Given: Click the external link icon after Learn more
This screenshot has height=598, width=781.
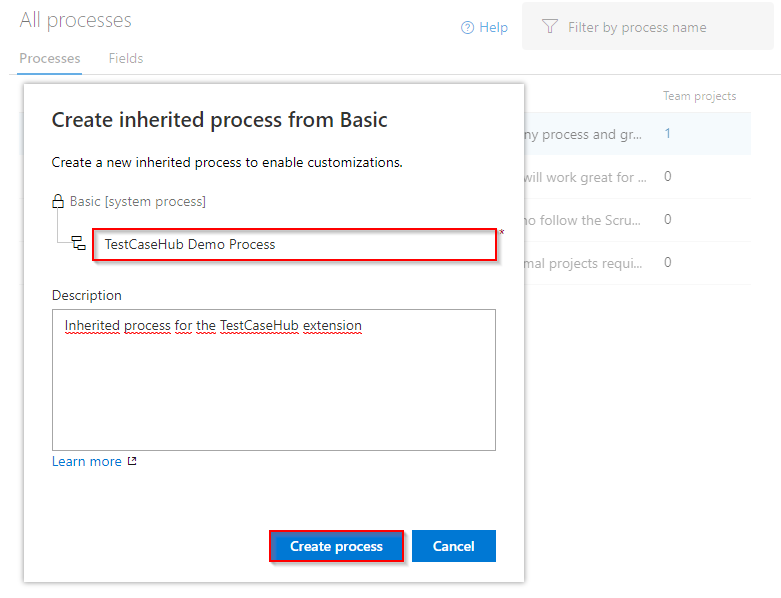Looking at the screenshot, I should click(x=132, y=462).
